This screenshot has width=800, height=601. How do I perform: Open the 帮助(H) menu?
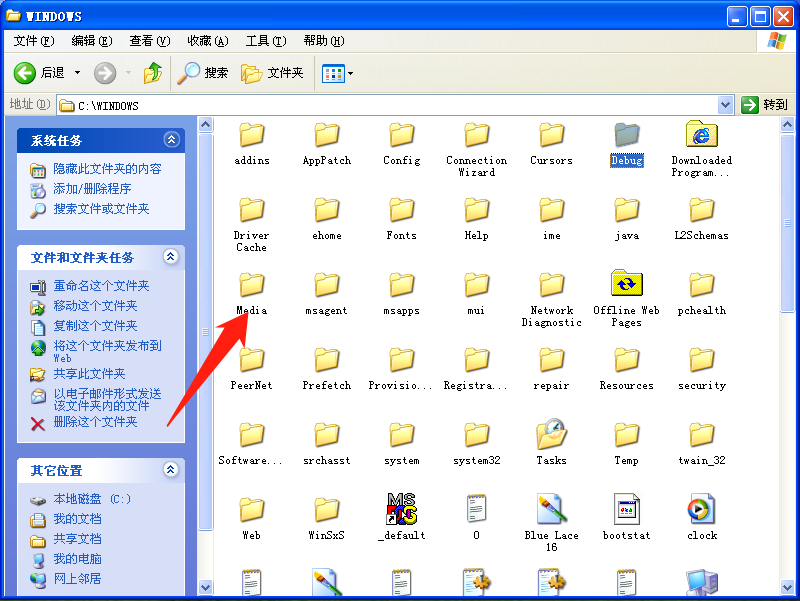(324, 41)
